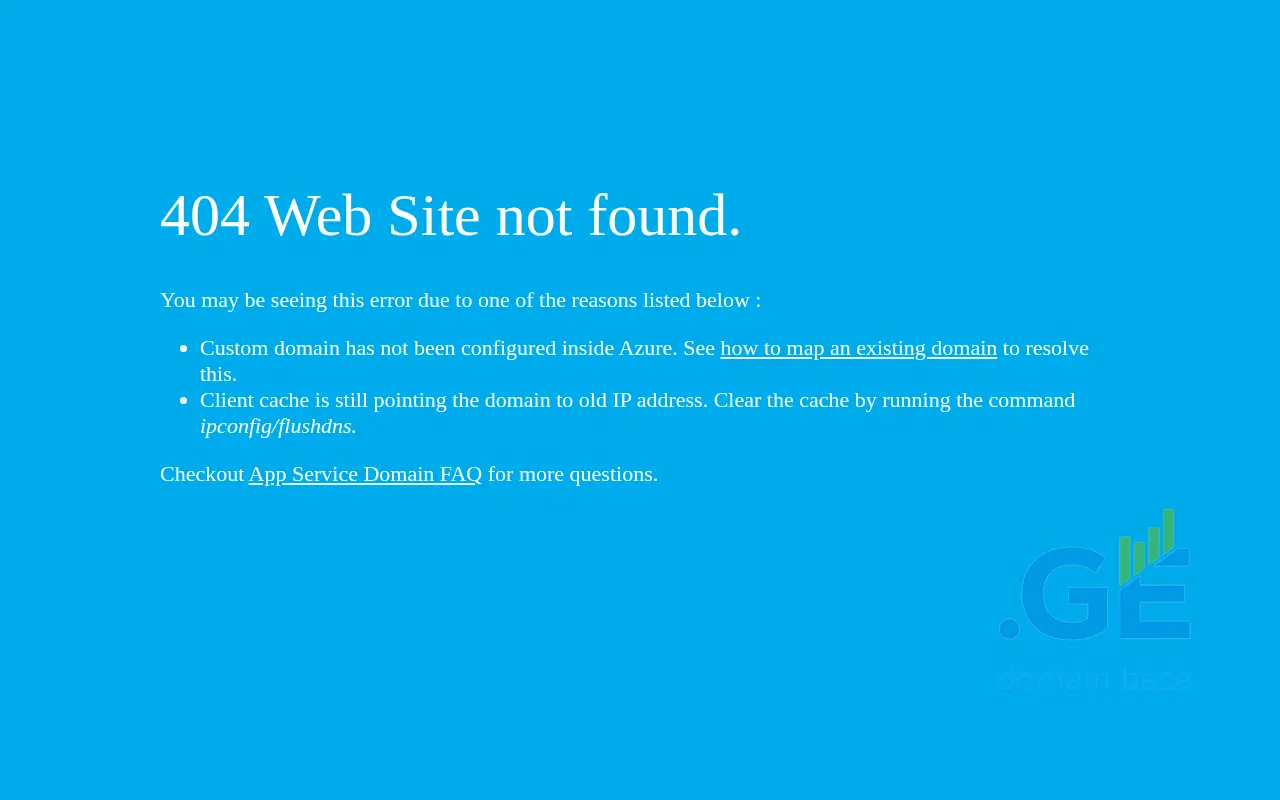Click the 'to resolve this.' text

[x=644, y=361]
